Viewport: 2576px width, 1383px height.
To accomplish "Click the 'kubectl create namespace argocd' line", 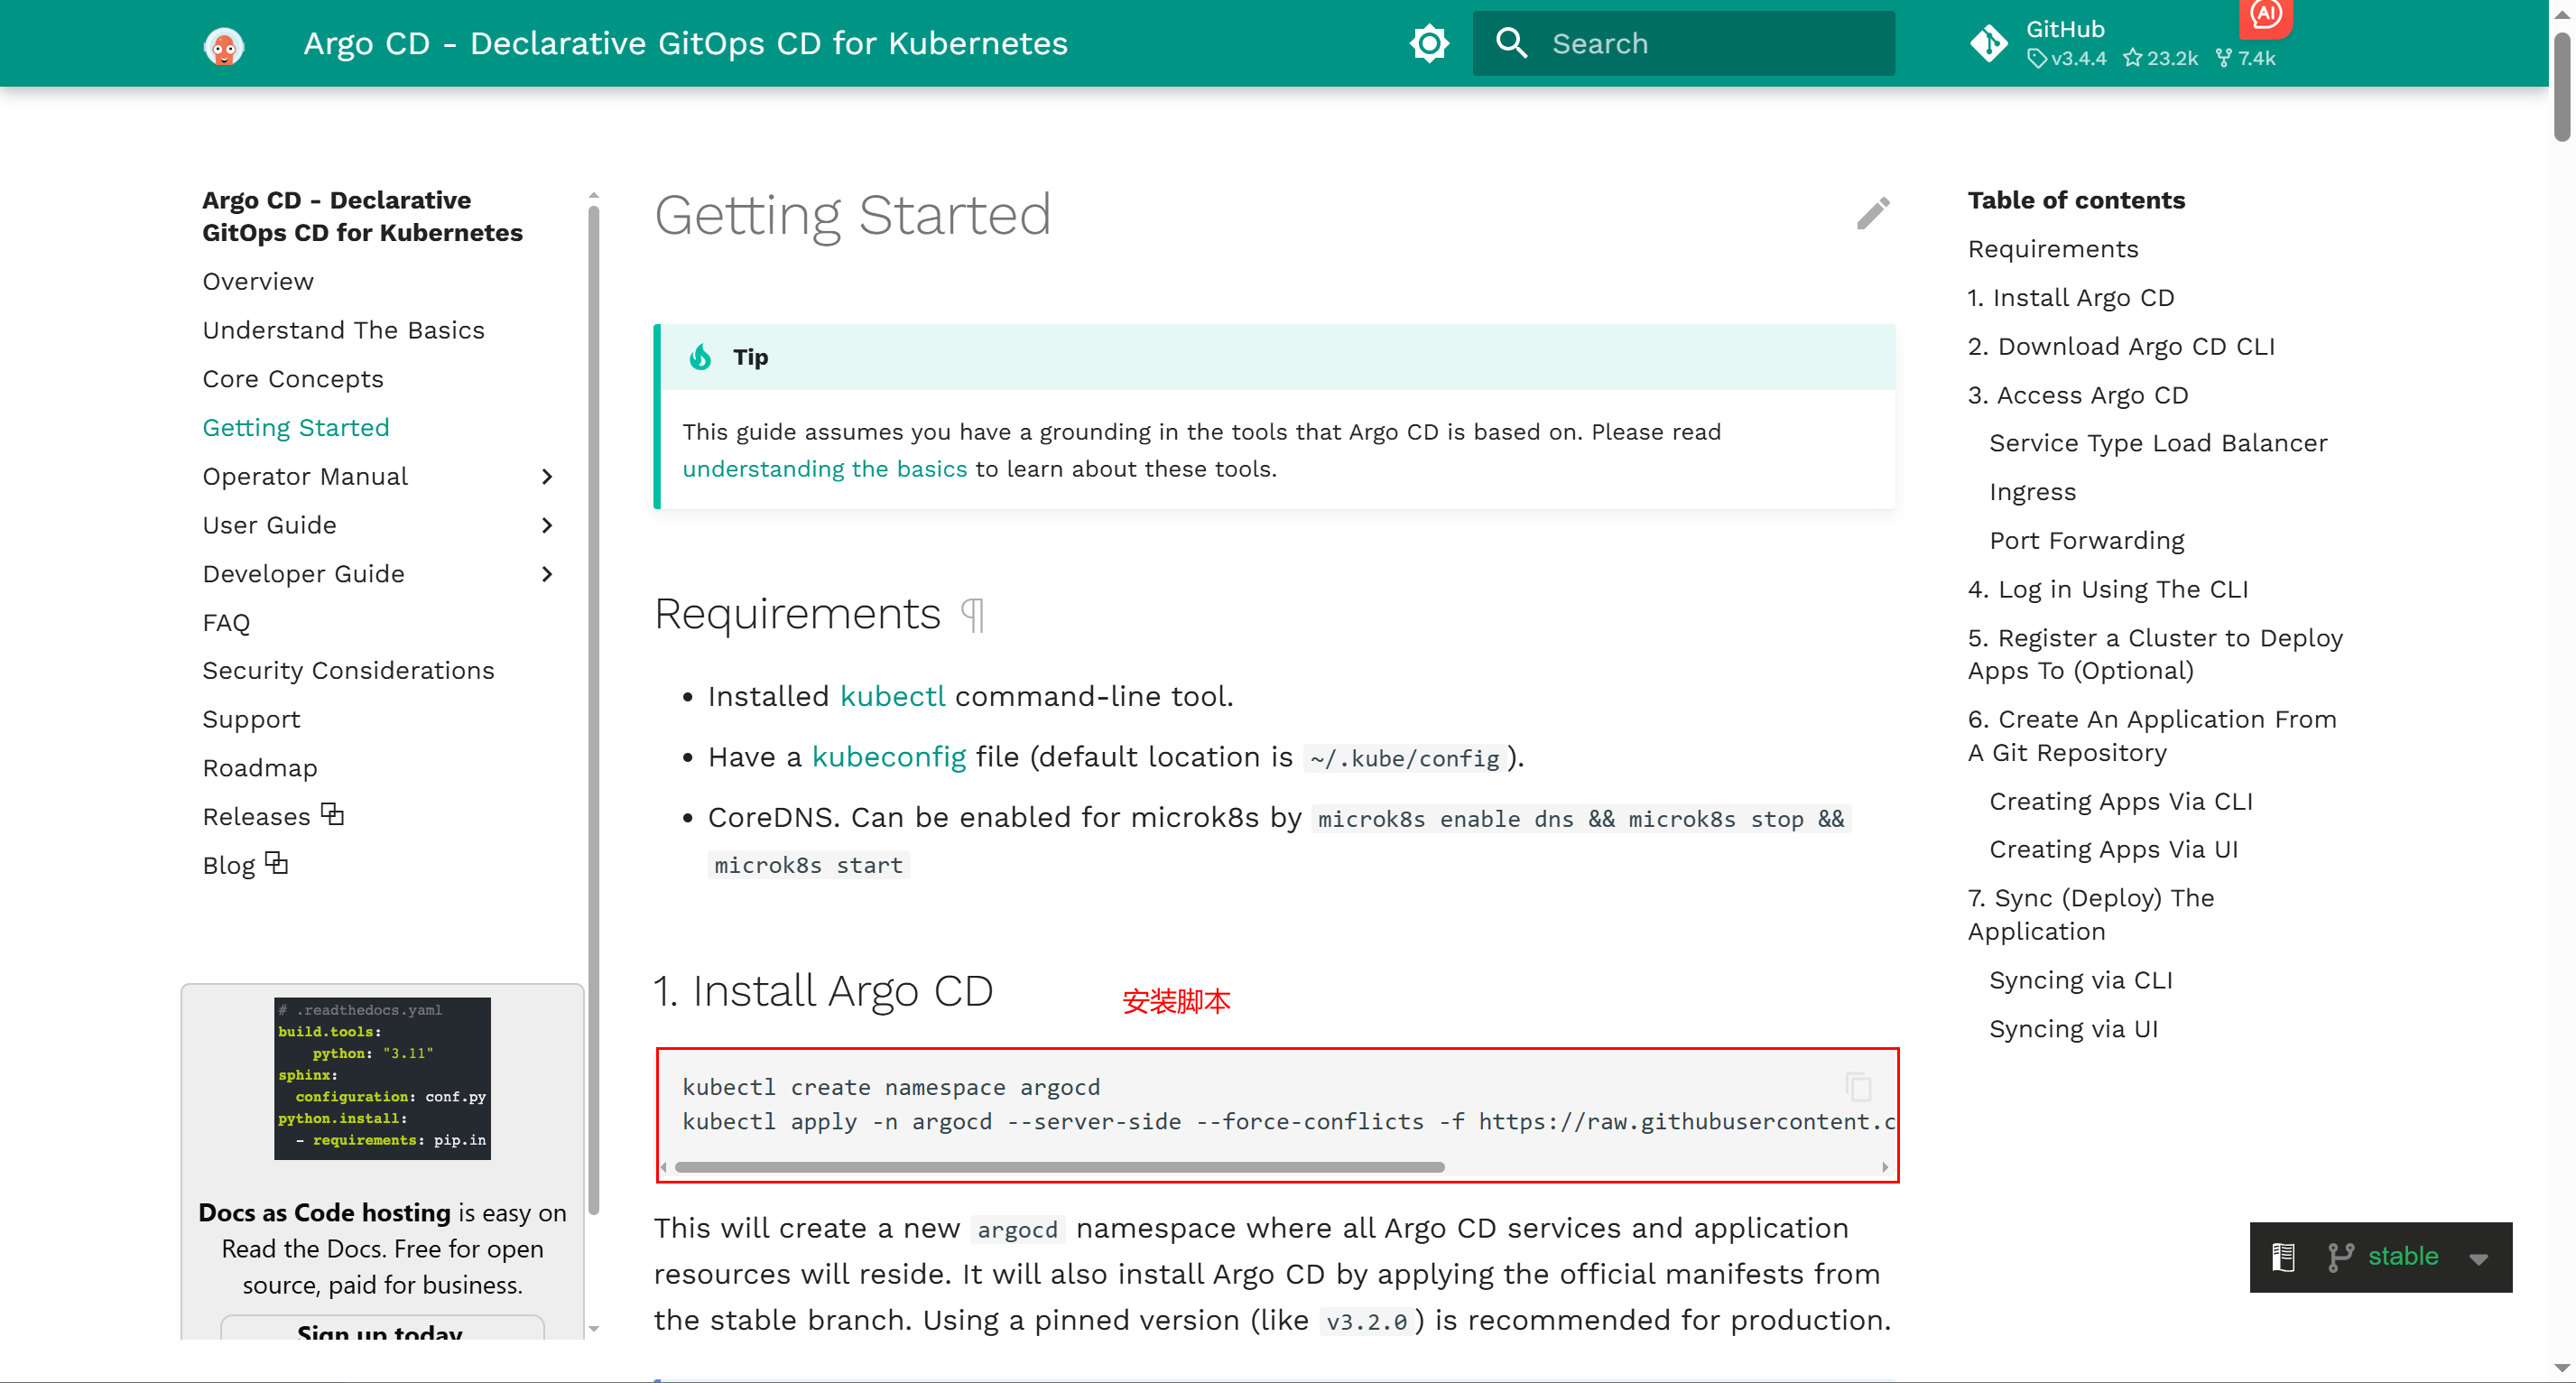I will 891,1087.
